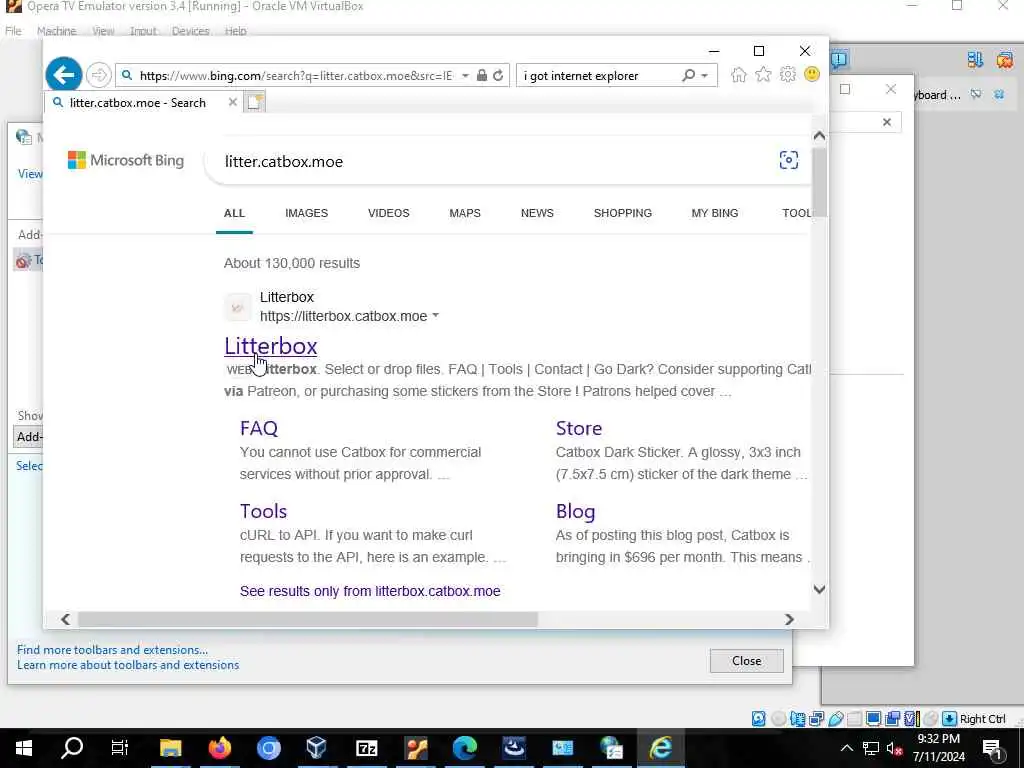
Task: Open Microsoft Edge from the taskbar
Action: [464, 748]
